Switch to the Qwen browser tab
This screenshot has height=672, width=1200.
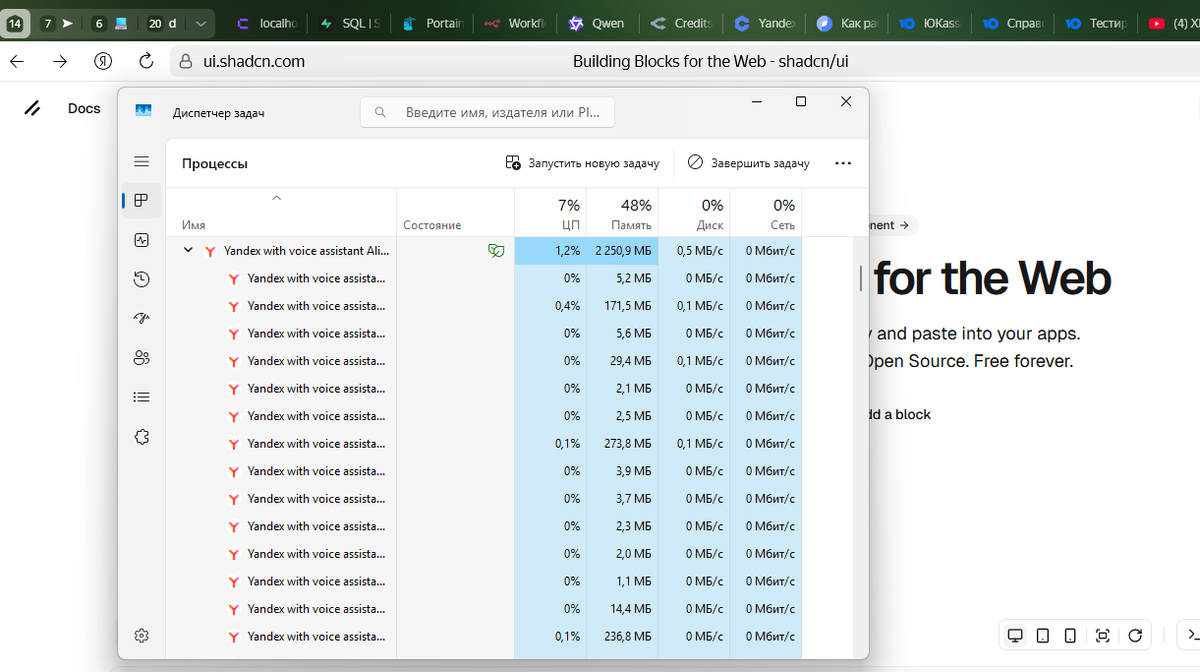pyautogui.click(x=598, y=23)
